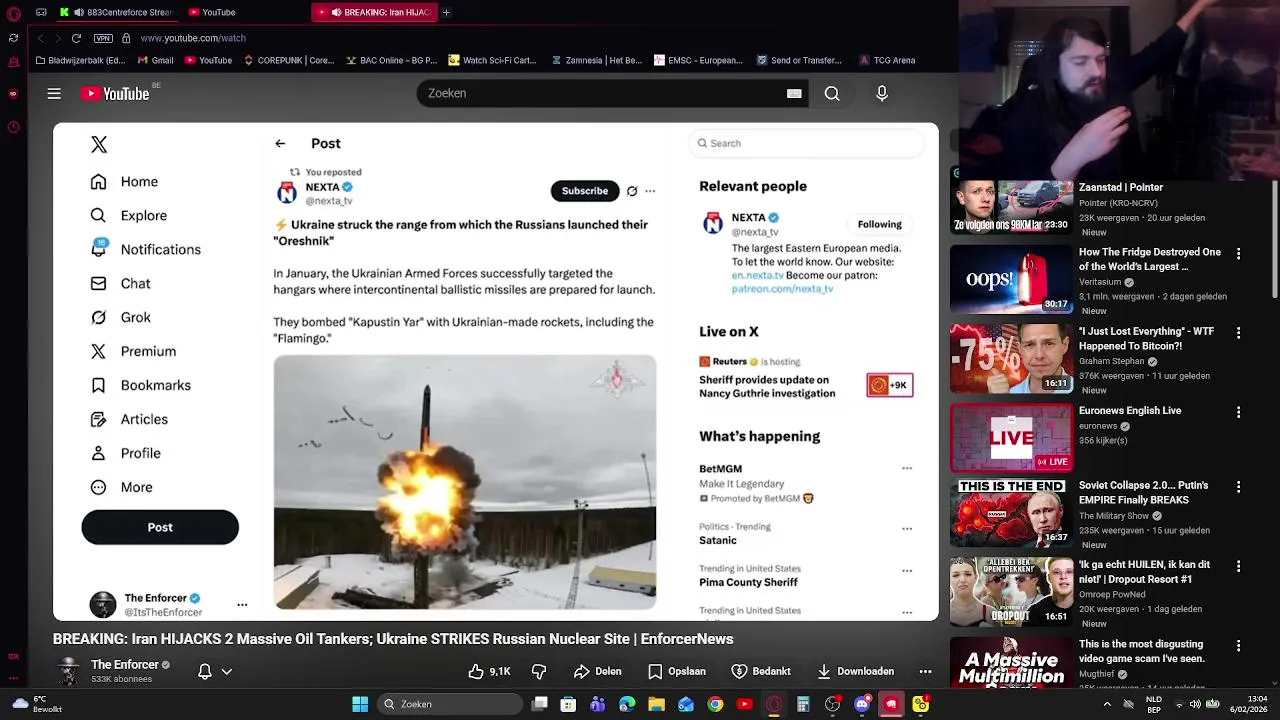Viewport: 1280px width, 720px height.
Task: Share the video via Delen button
Action: 598,671
